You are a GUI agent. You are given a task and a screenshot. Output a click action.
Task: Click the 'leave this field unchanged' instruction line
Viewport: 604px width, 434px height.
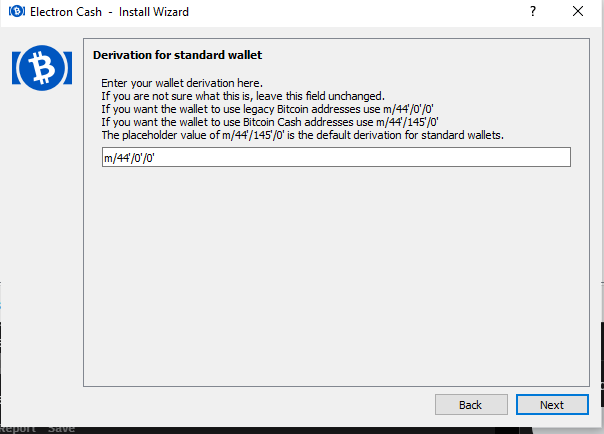(243, 96)
